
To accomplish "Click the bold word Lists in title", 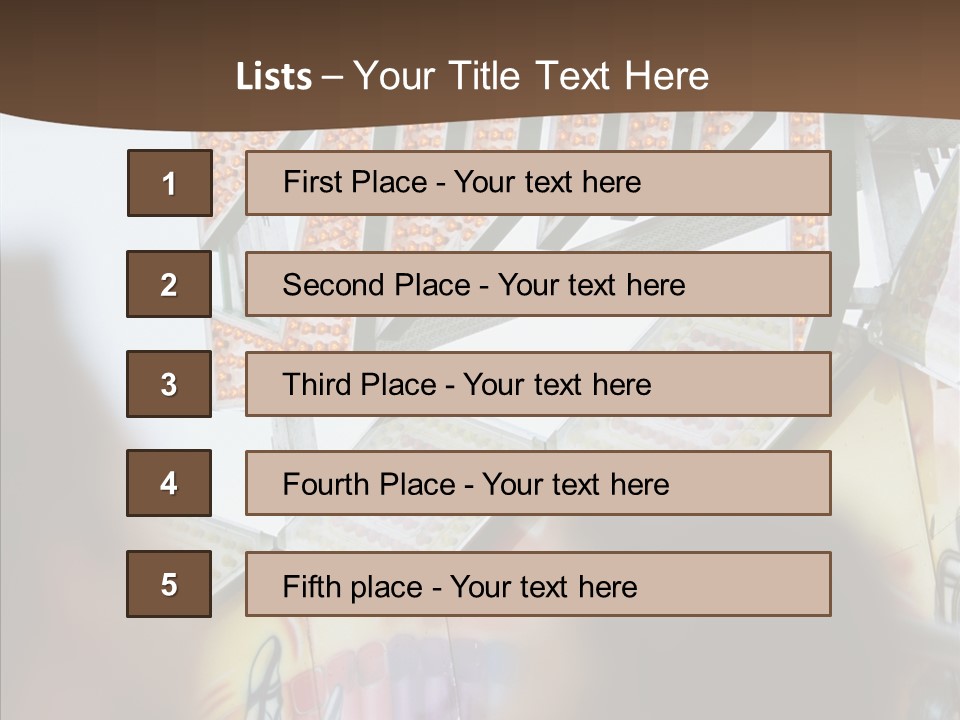I will click(x=274, y=77).
